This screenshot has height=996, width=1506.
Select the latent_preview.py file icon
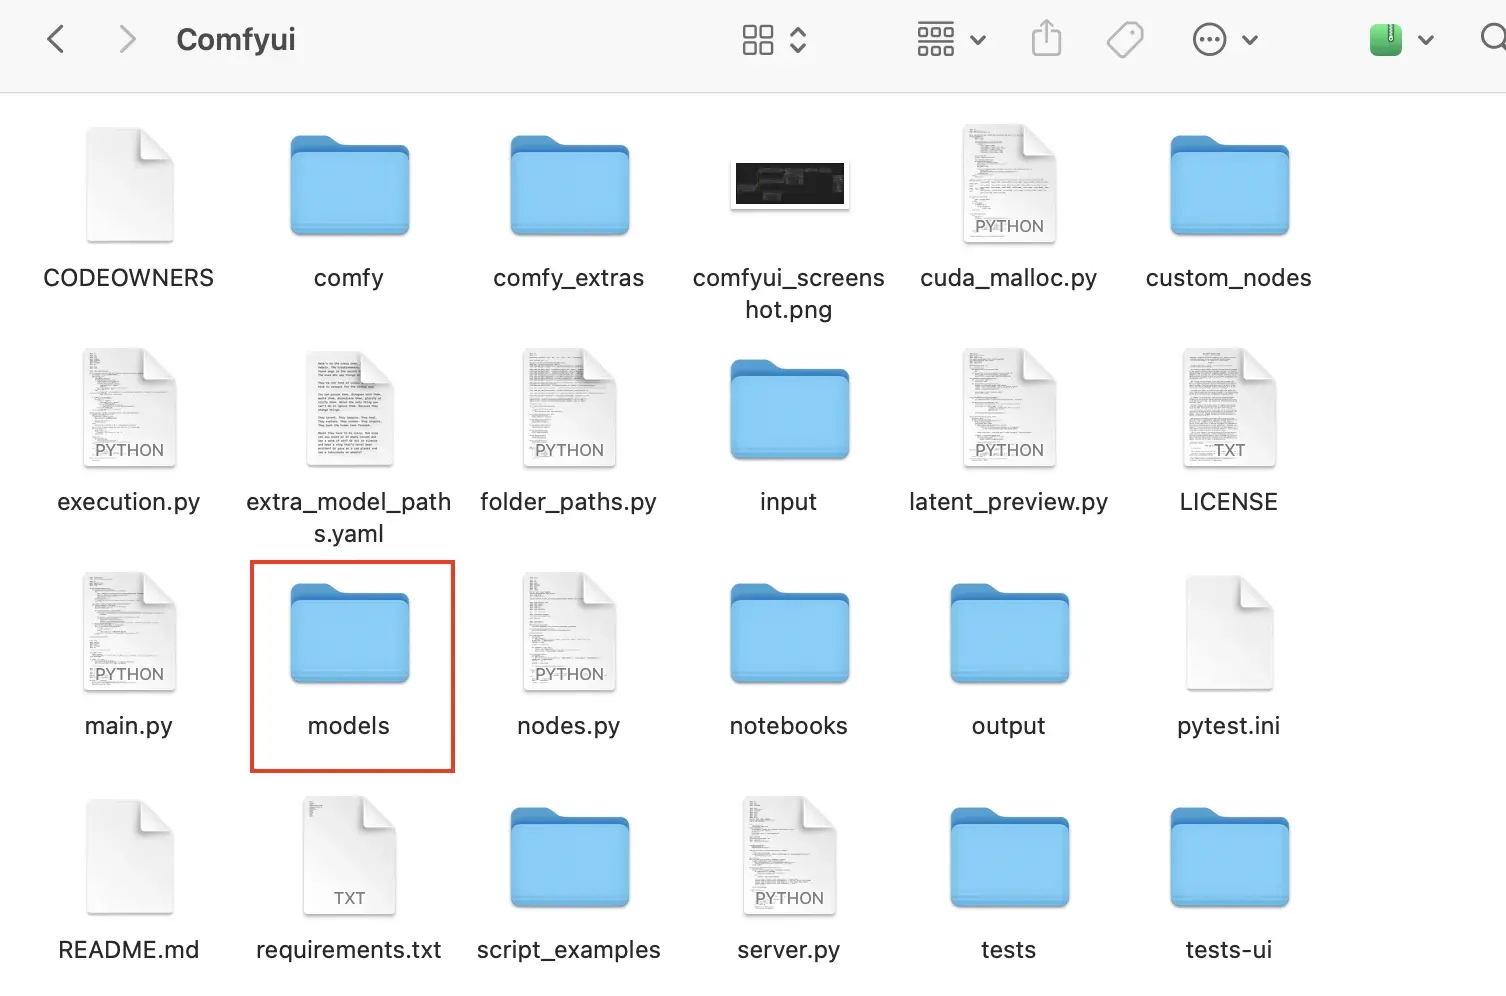(1009, 408)
